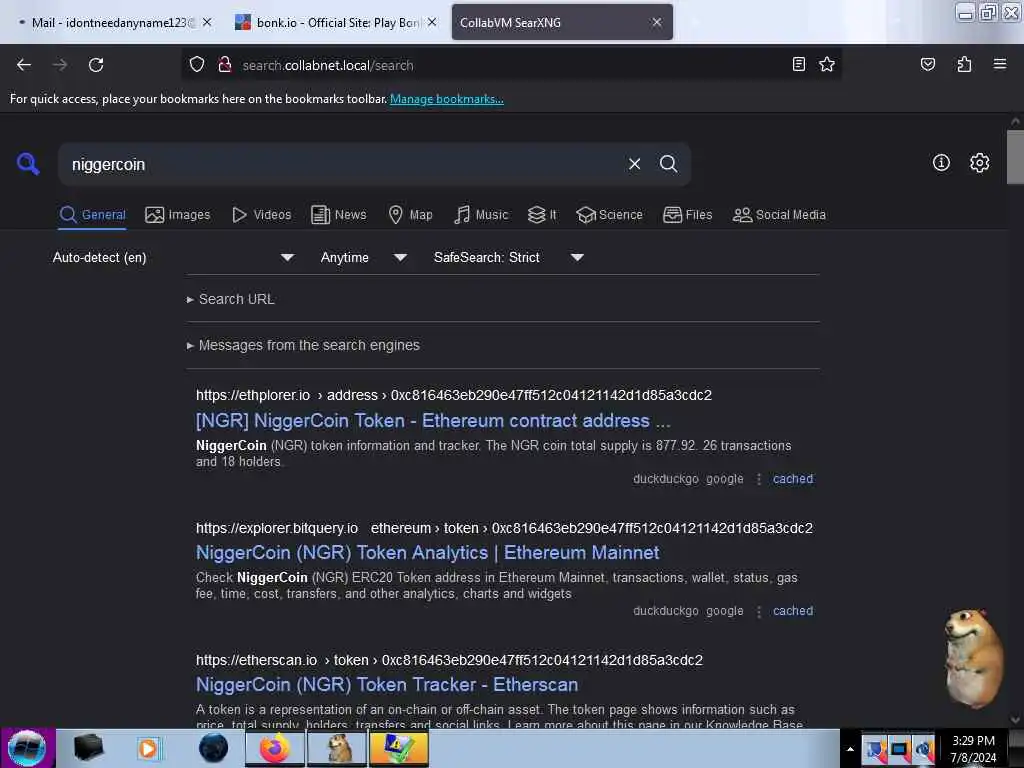Select the It search category

(542, 215)
